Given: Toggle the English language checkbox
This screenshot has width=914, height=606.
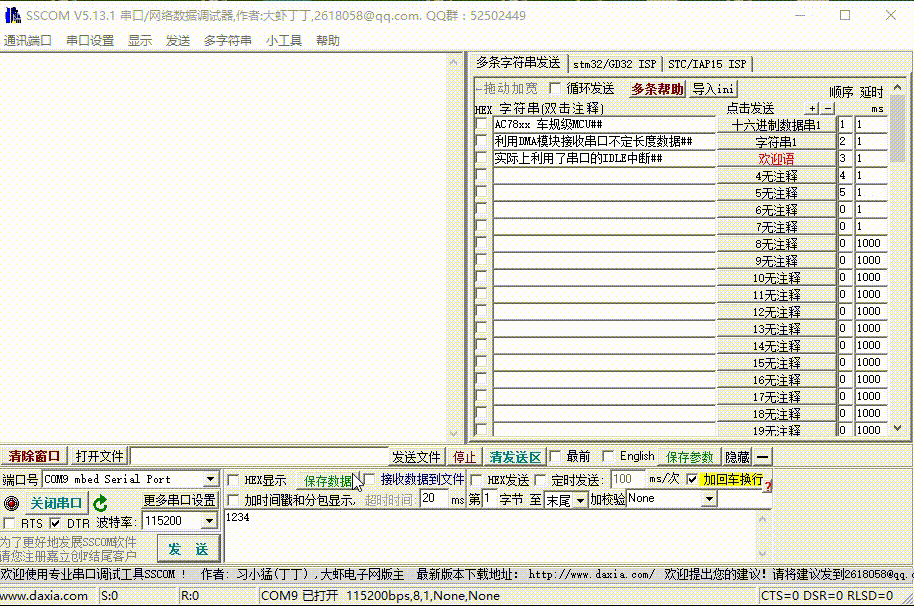Looking at the screenshot, I should 608,456.
